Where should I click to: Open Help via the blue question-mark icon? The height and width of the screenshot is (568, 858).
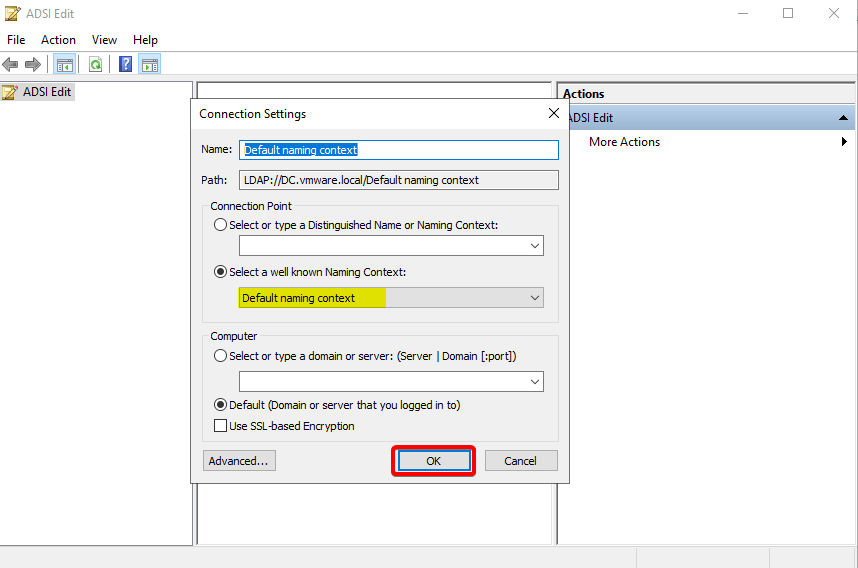tap(126, 65)
